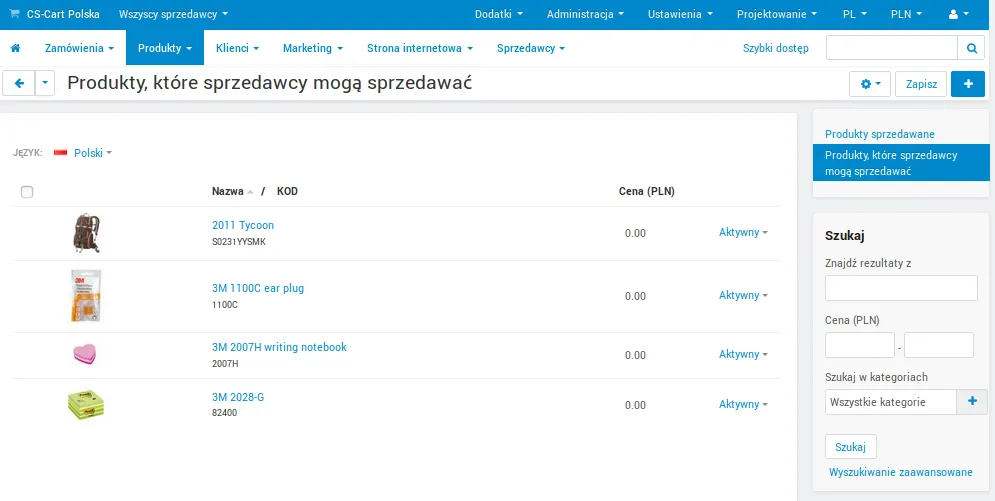
Task: Sort by the Nazwa column header
Action: click(228, 191)
